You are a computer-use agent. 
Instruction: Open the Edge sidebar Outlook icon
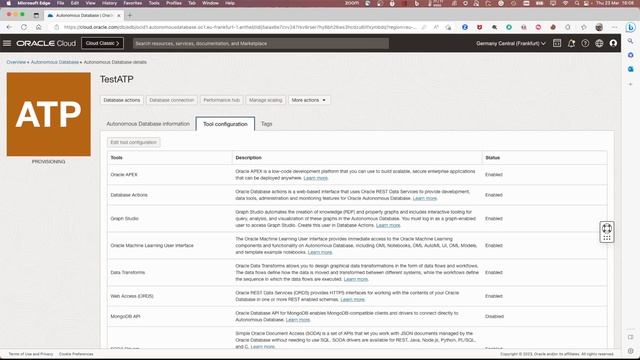click(x=631, y=69)
